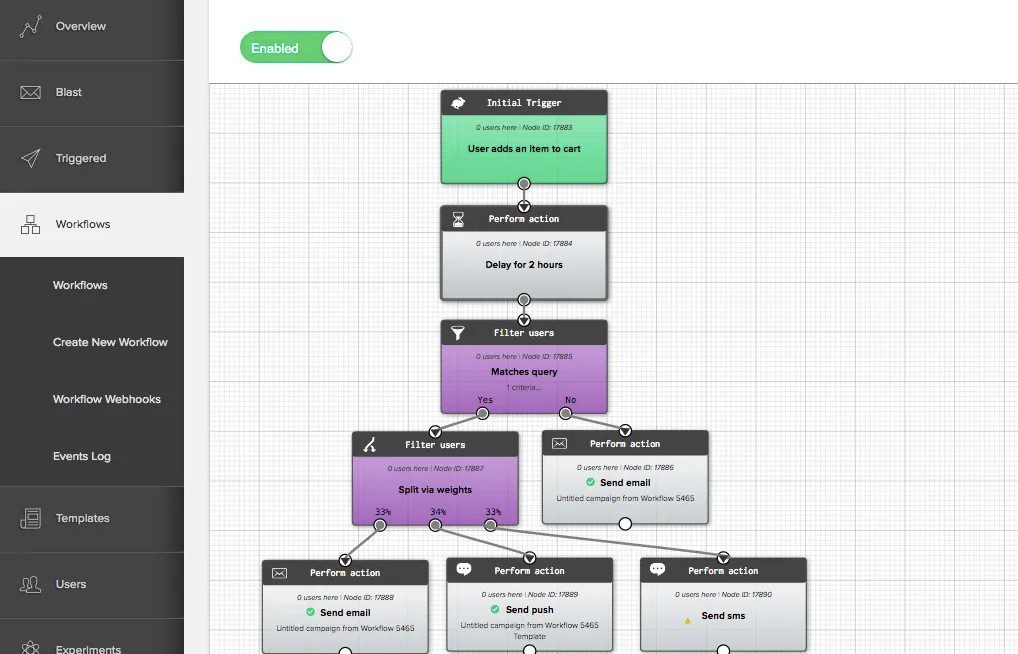1018x654 pixels.
Task: Select the Initial Trigger node header
Action: click(524, 103)
